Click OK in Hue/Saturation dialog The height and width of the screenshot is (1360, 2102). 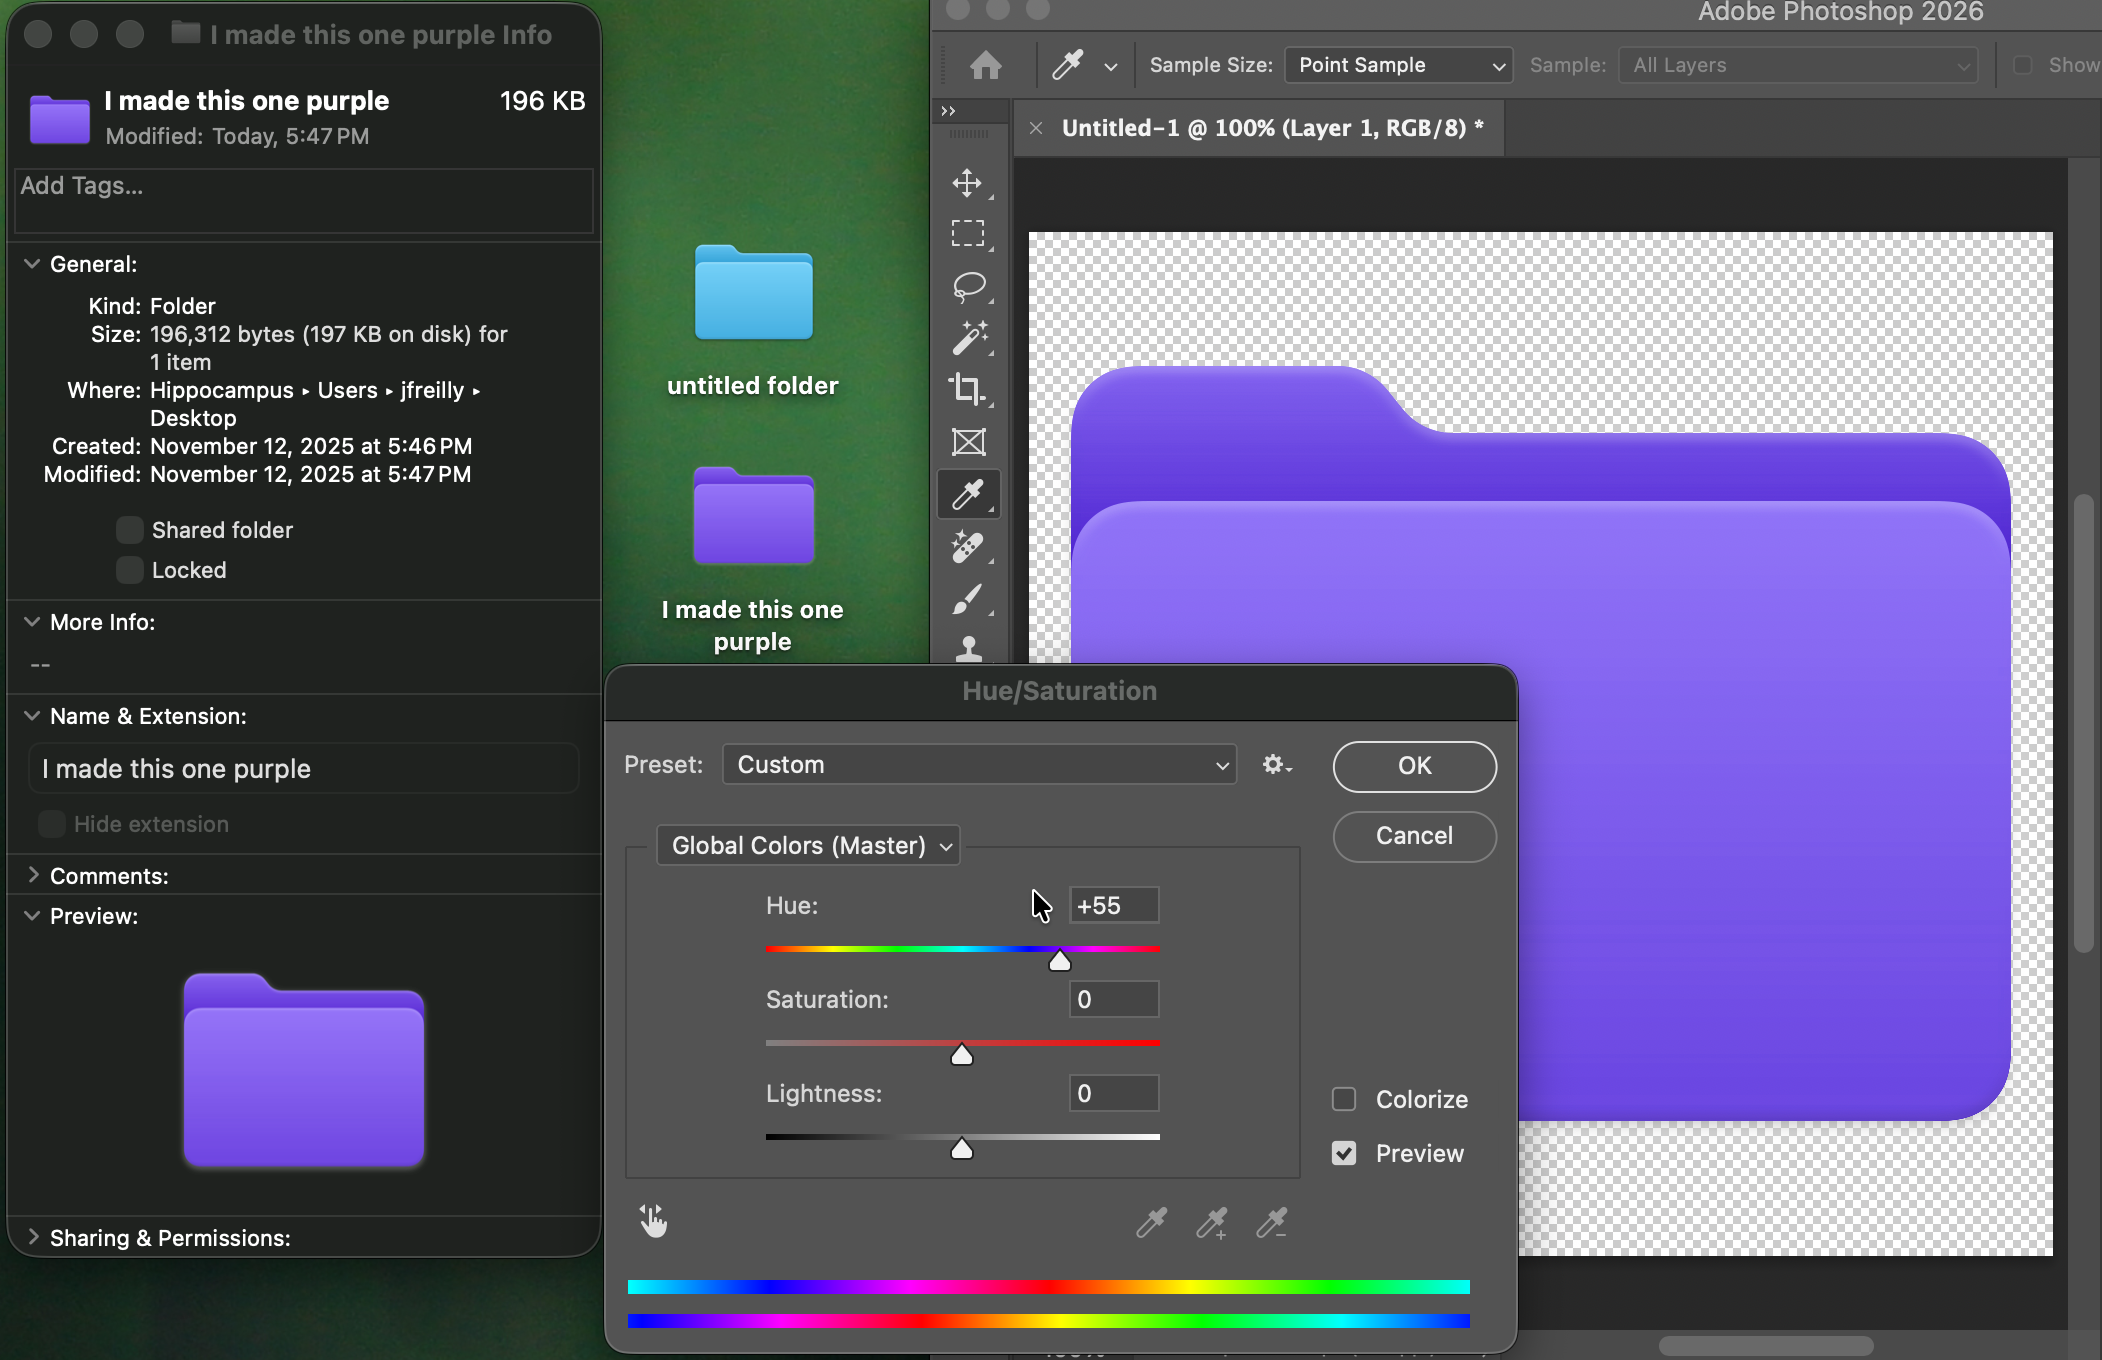1414,766
